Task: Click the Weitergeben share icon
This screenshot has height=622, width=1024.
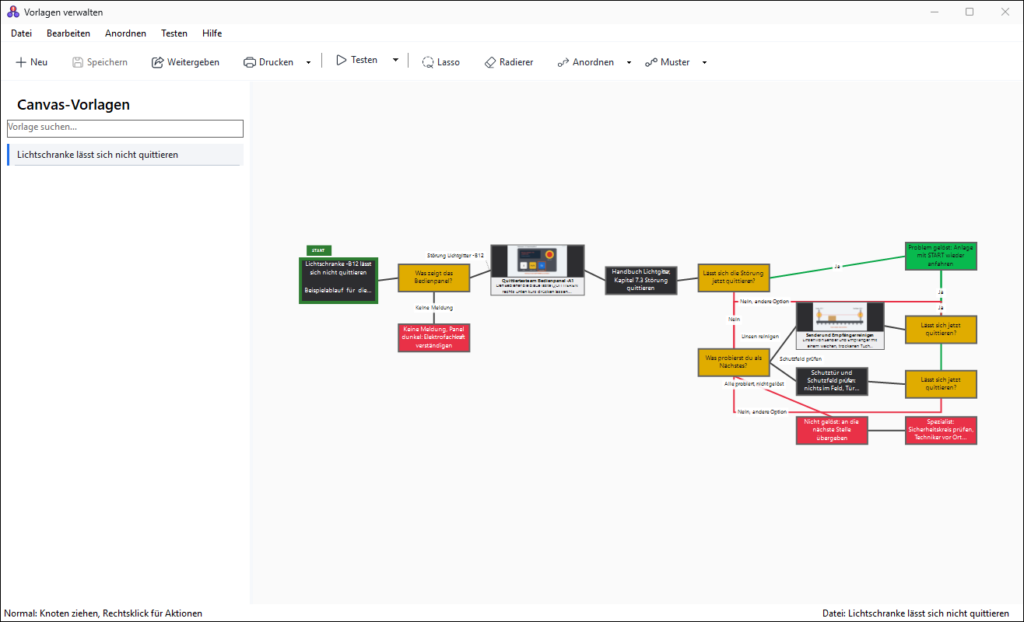Action: click(157, 62)
